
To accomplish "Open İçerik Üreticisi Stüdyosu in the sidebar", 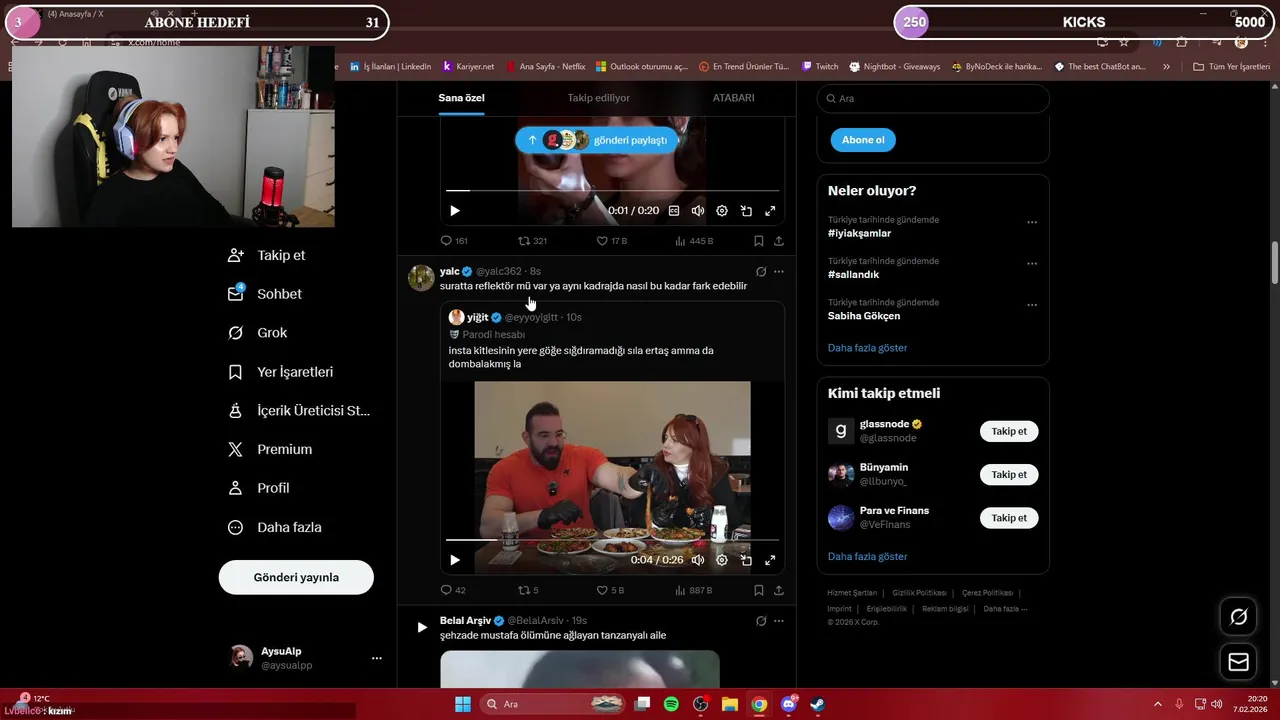I will coord(299,411).
